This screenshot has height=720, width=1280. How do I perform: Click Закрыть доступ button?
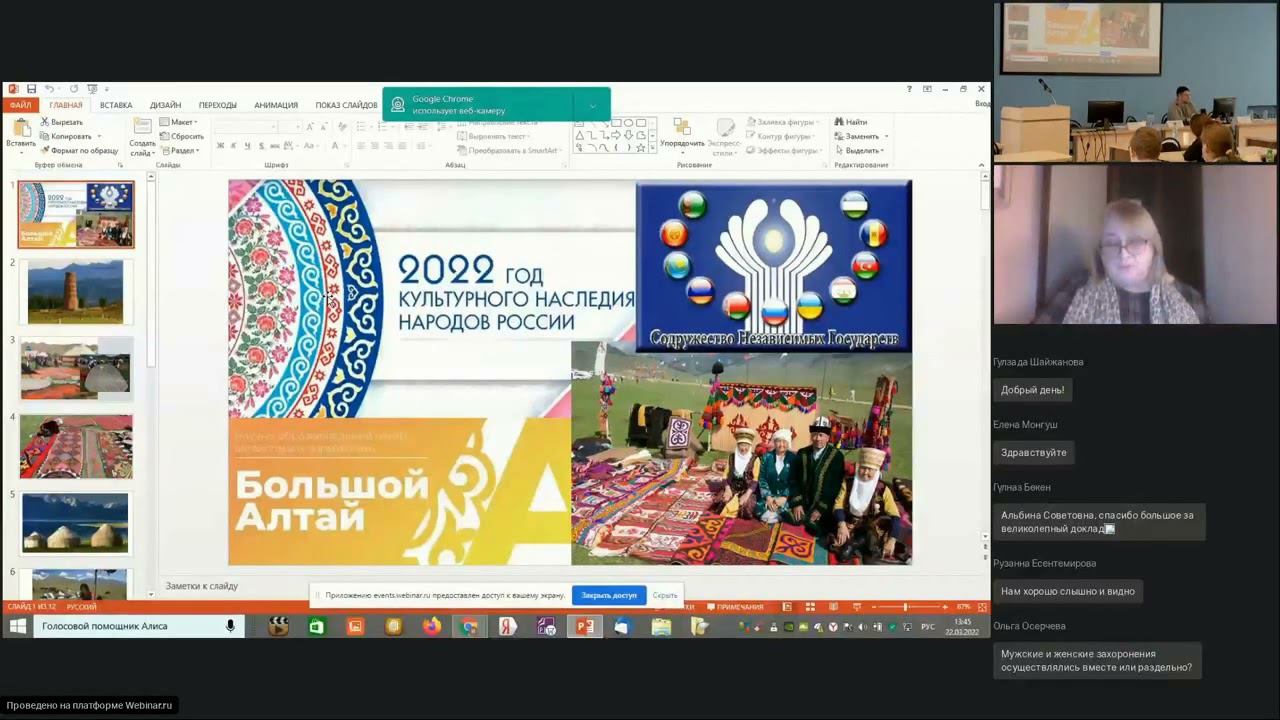[x=609, y=595]
